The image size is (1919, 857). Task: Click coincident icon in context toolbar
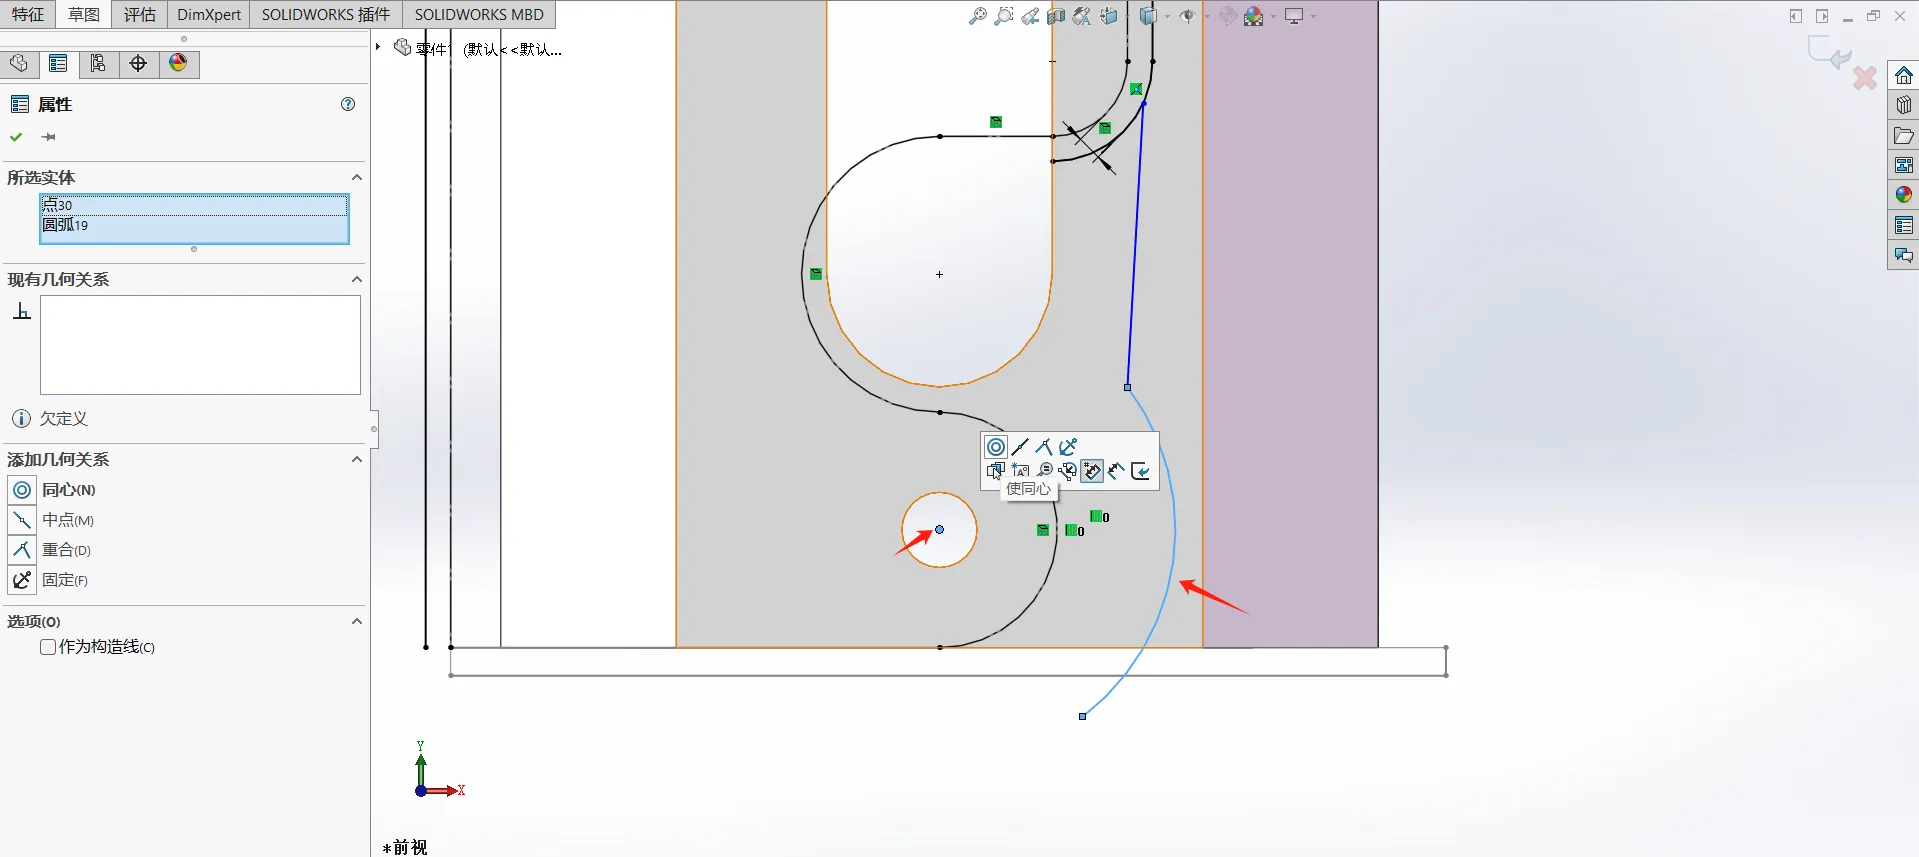pyautogui.click(x=1044, y=447)
